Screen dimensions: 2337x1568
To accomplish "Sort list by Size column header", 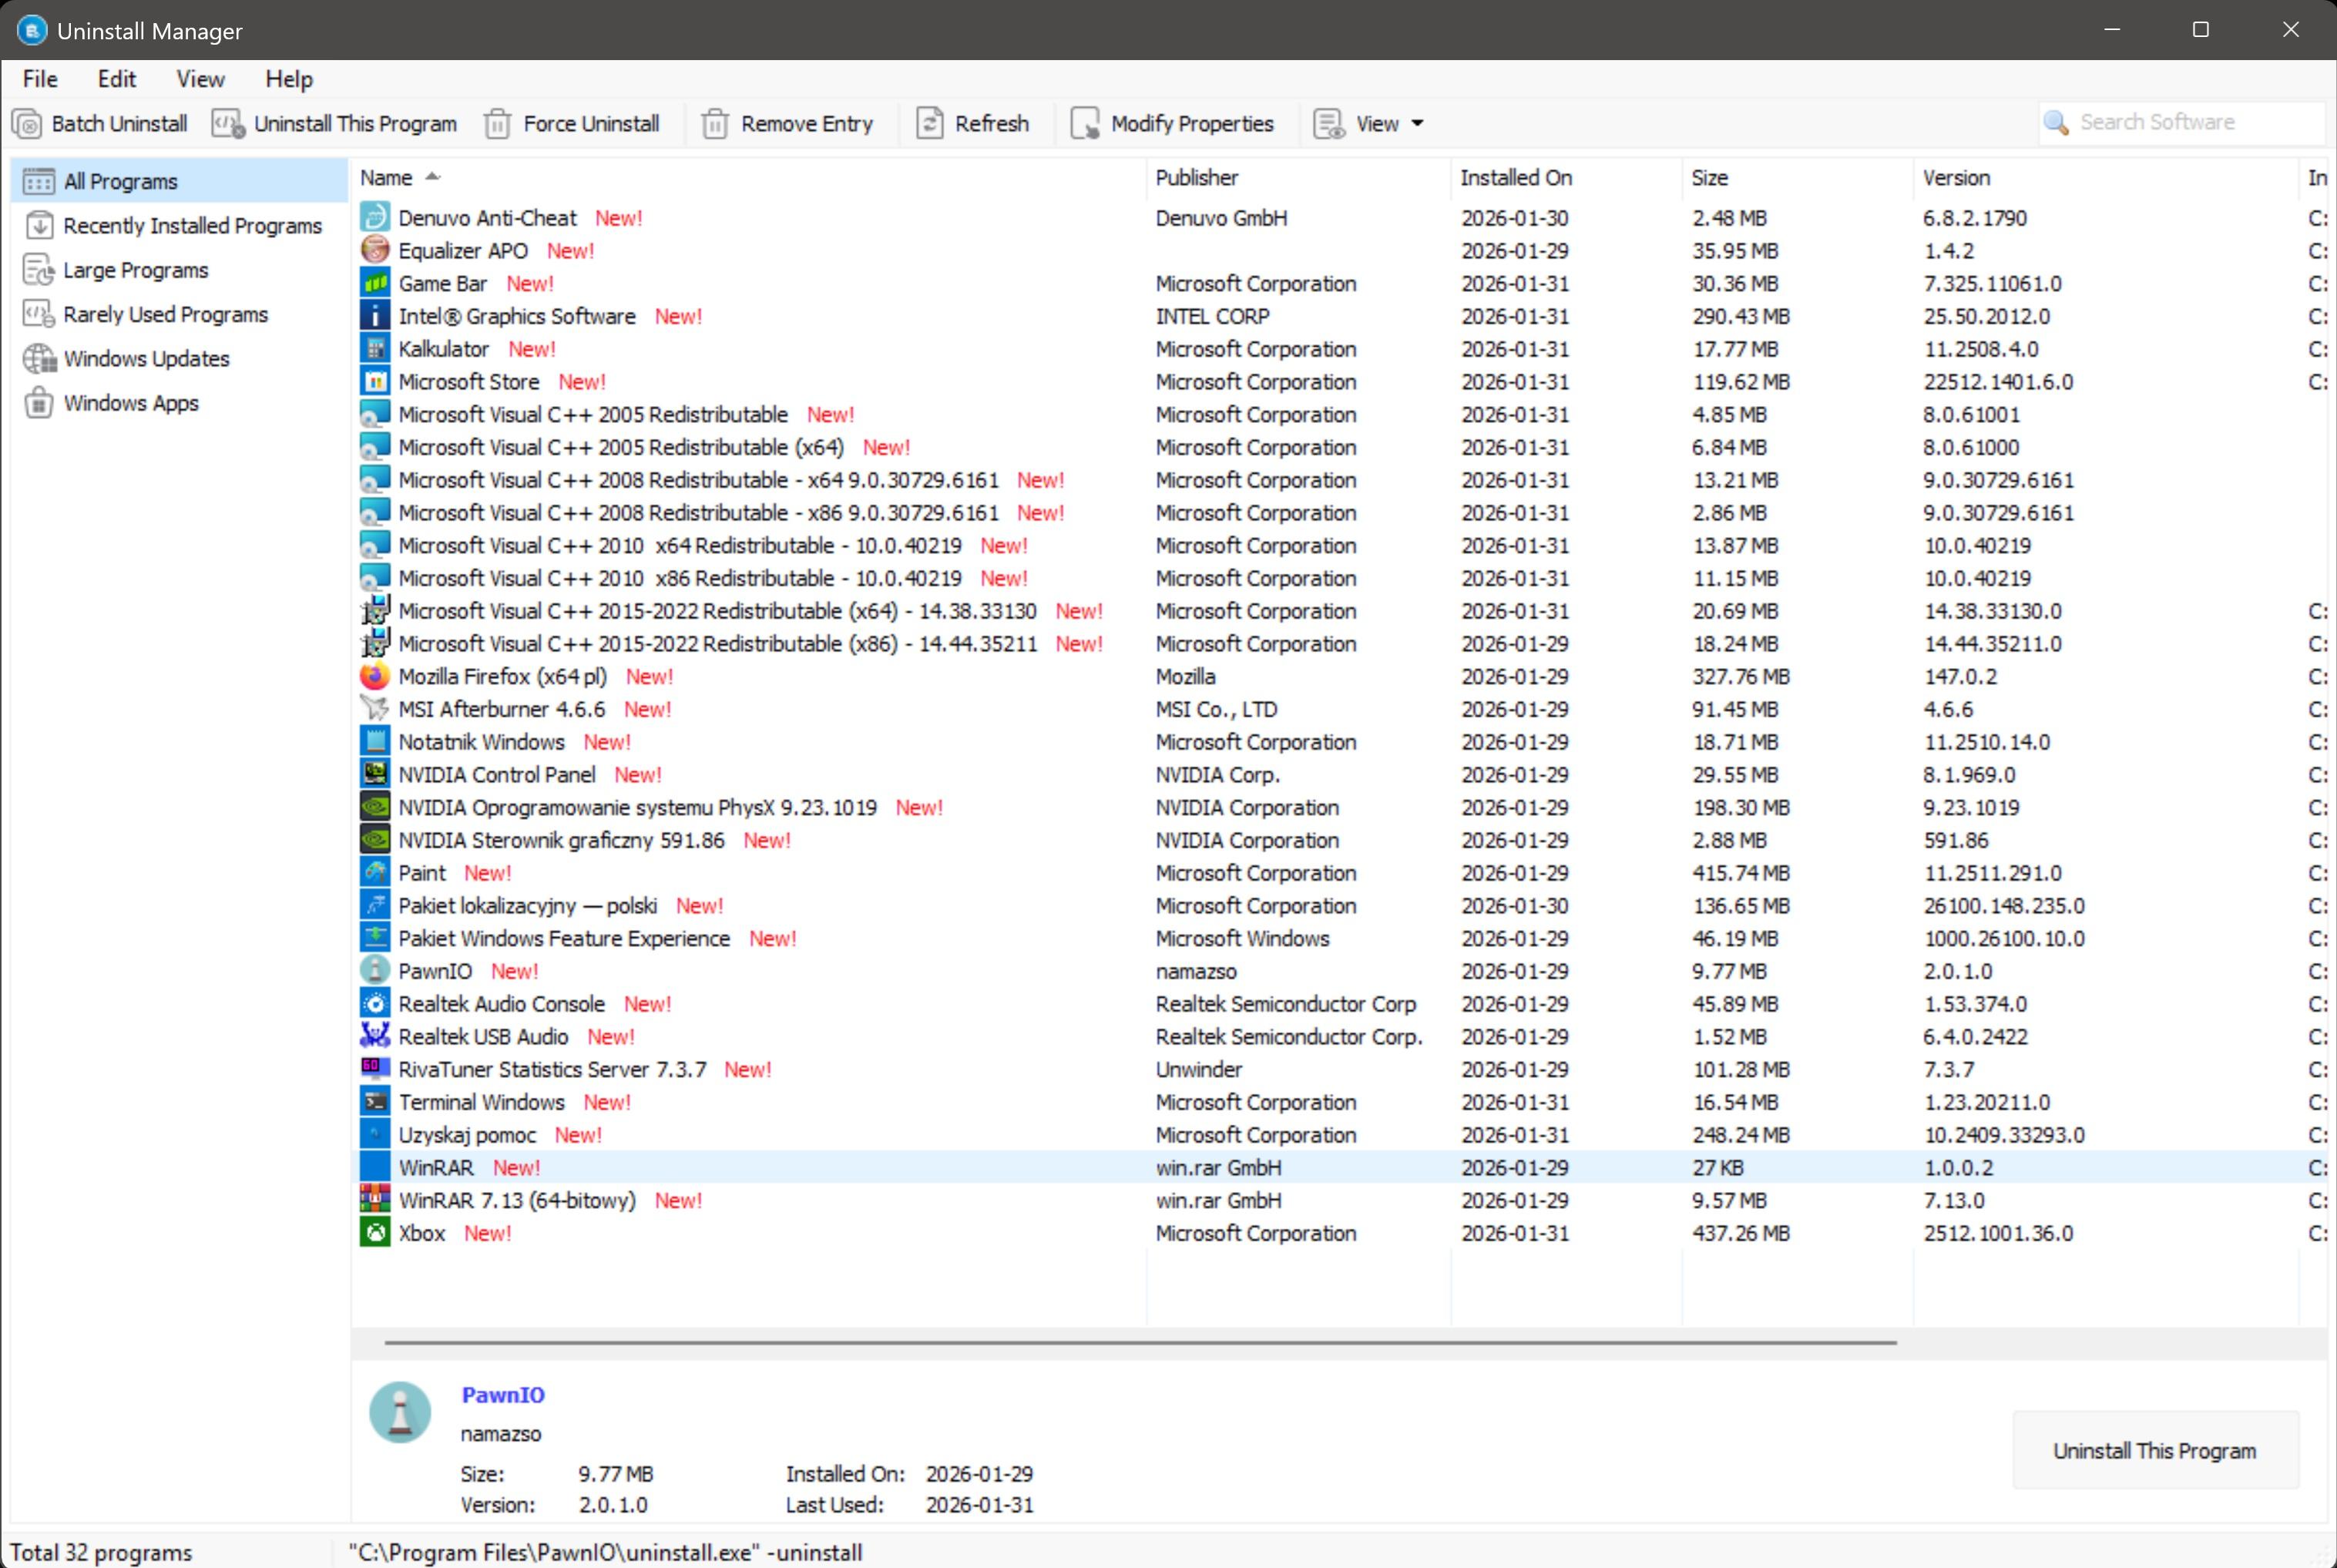I will click(x=1709, y=178).
